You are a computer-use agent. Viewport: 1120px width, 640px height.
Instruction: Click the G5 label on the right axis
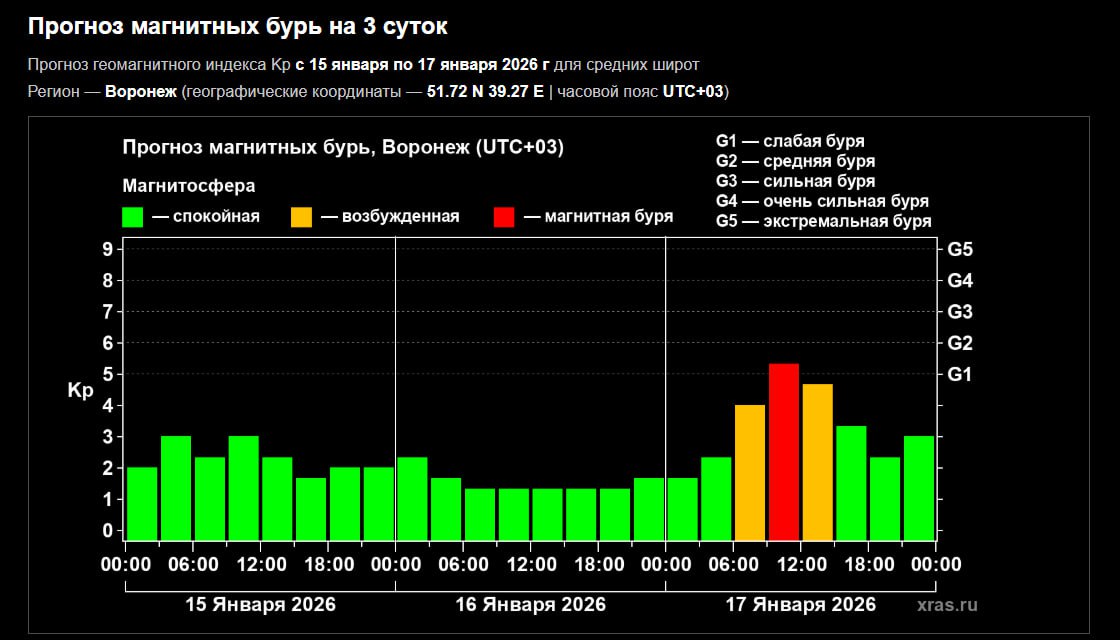coord(960,249)
